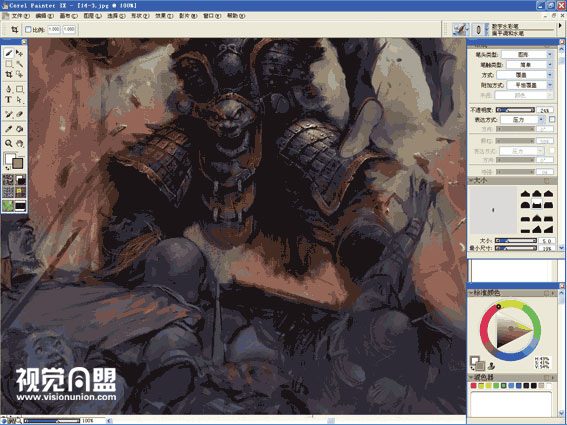This screenshot has height=425, width=567.
Task: Choose the Text tool in the toolbox
Action: pos(9,100)
